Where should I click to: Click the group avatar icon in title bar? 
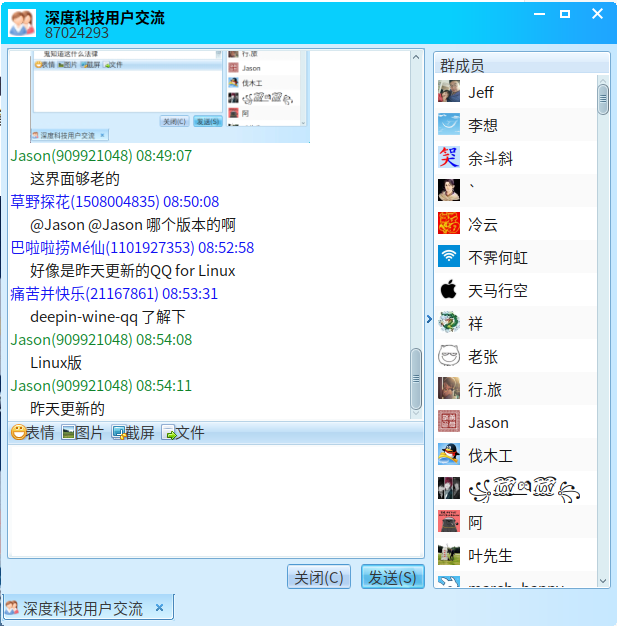[x=22, y=22]
